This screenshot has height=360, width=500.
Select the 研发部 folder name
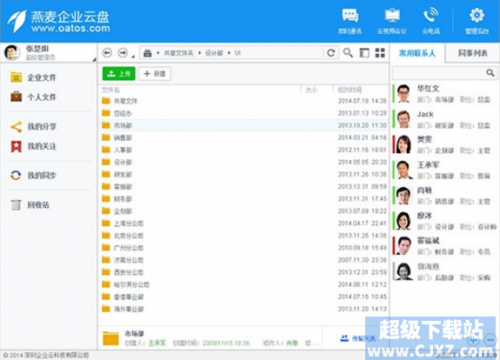tap(123, 174)
